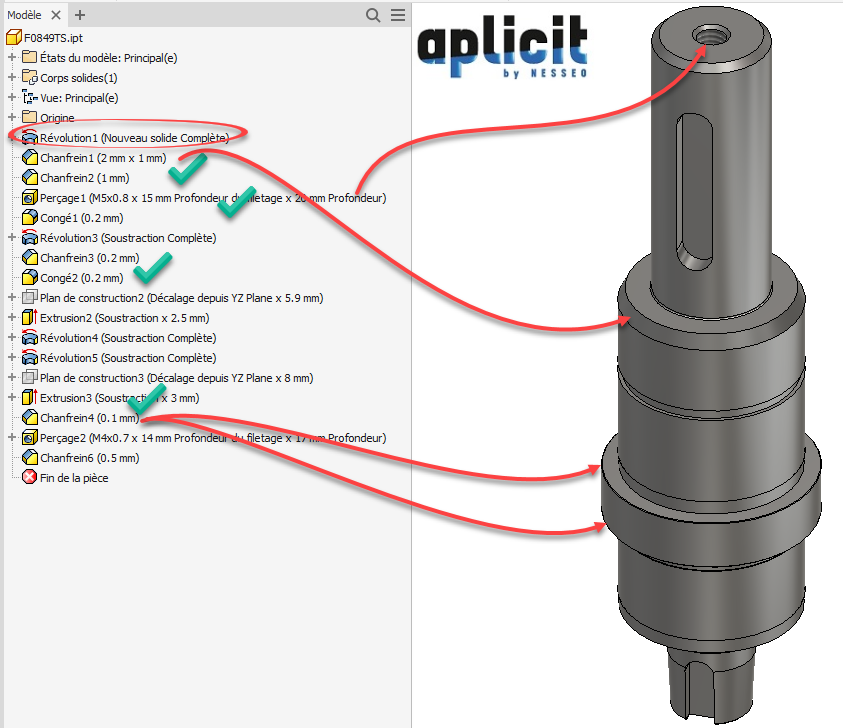Click the Vue: Principal(e) view icon
Image resolution: width=843 pixels, height=728 pixels.
pos(30,97)
